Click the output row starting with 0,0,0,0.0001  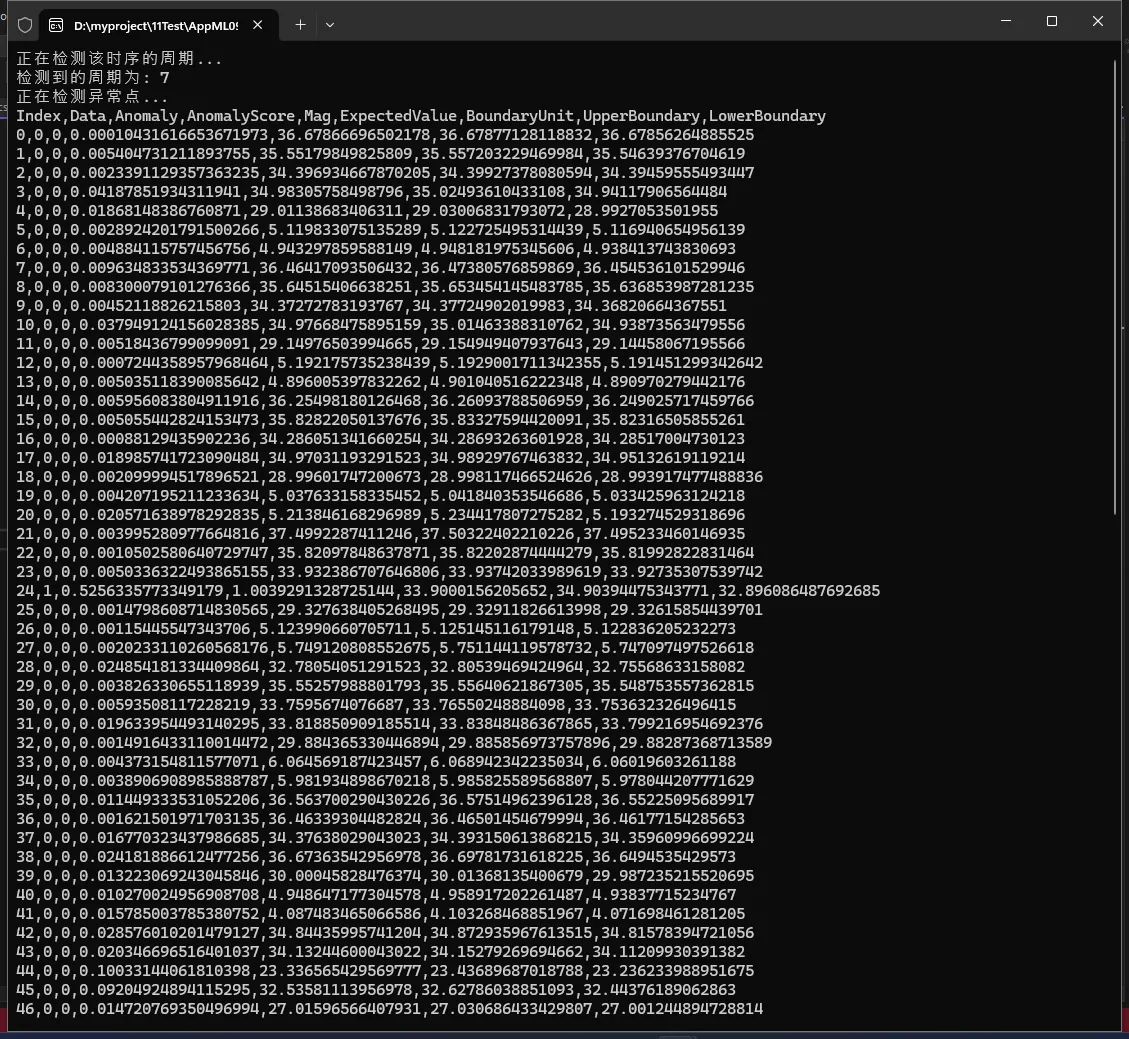(x=385, y=135)
